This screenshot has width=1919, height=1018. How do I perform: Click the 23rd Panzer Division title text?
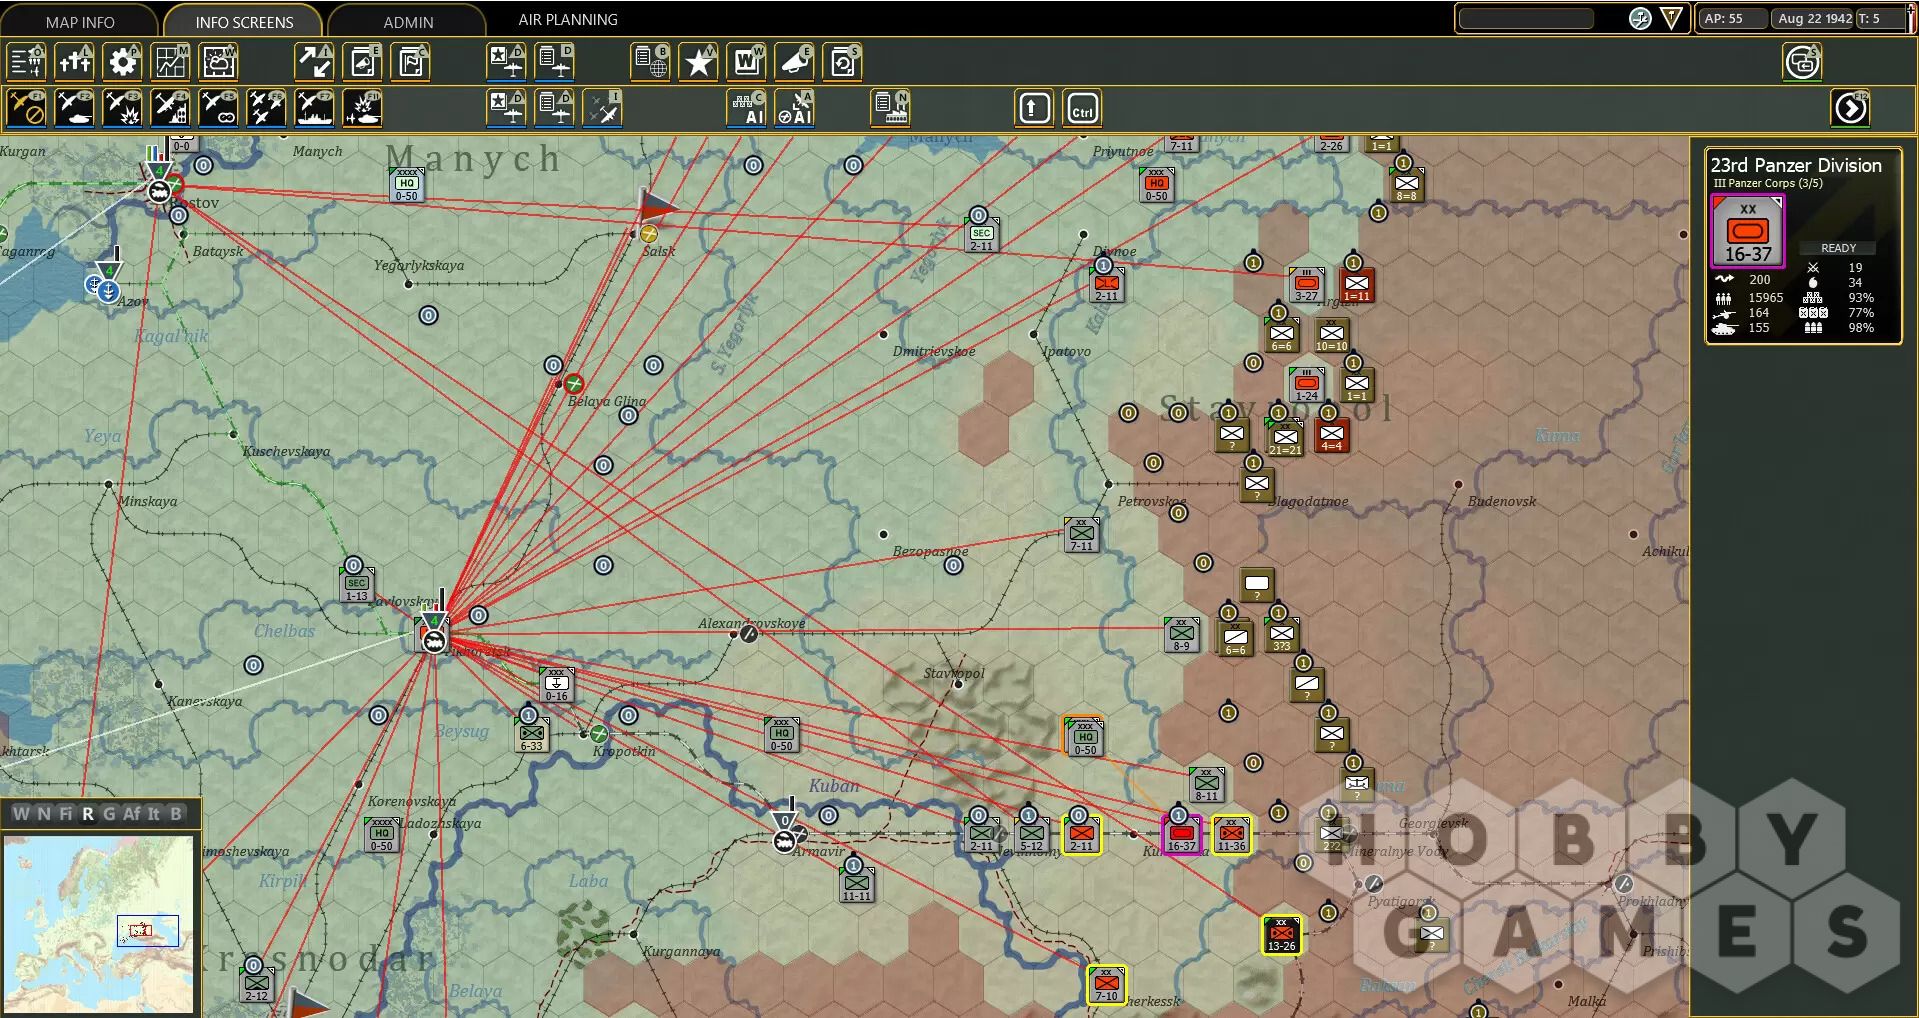(x=1795, y=165)
